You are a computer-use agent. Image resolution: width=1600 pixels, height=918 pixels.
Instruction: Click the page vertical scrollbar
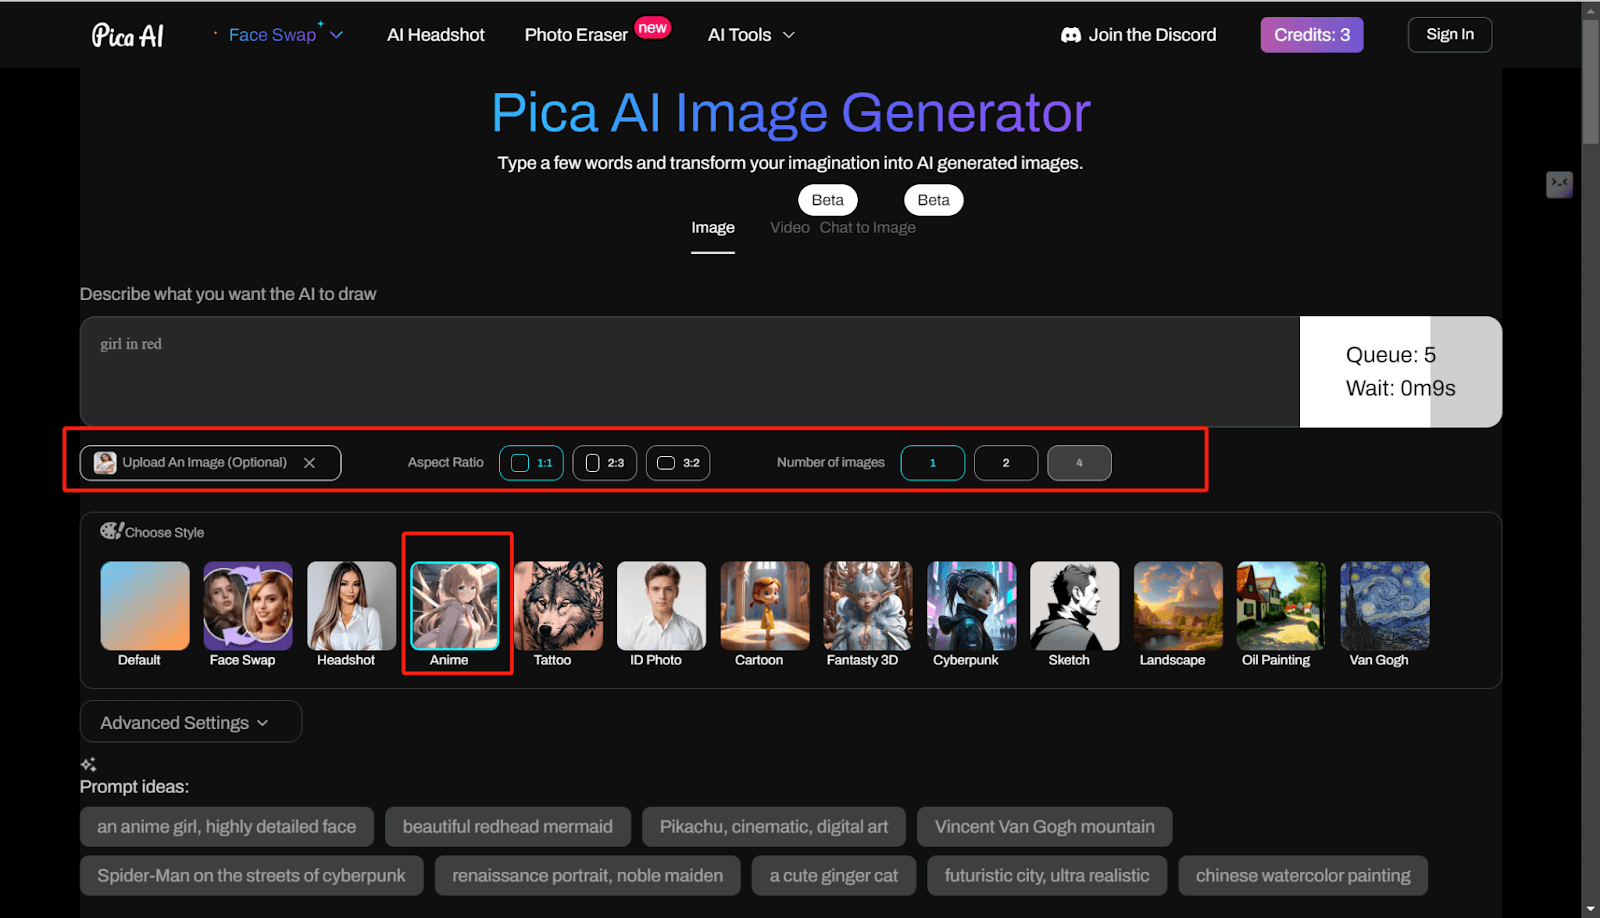point(1590,82)
